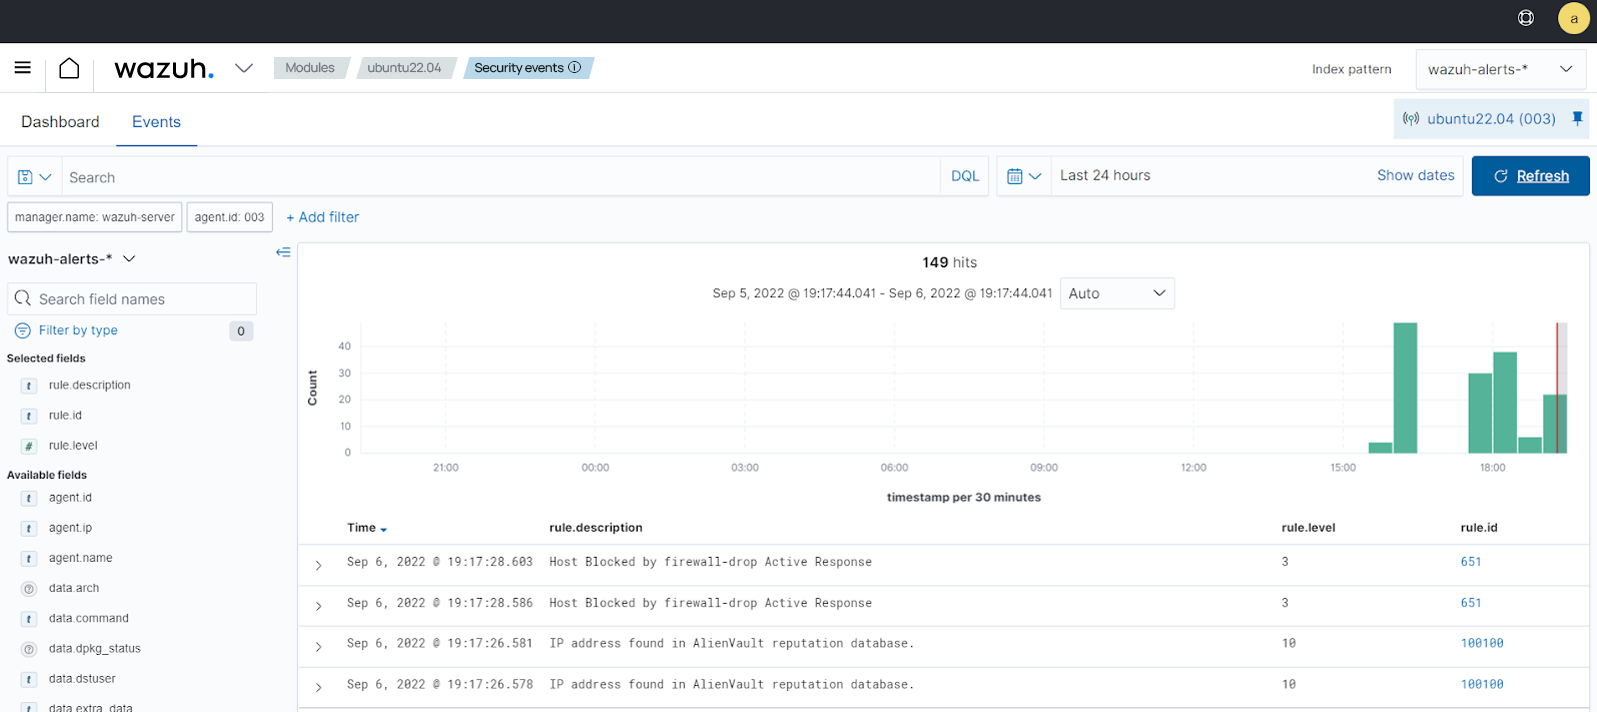Open rule 100100 link for 19:17:26.578
The height and width of the screenshot is (712, 1597).
pos(1482,684)
